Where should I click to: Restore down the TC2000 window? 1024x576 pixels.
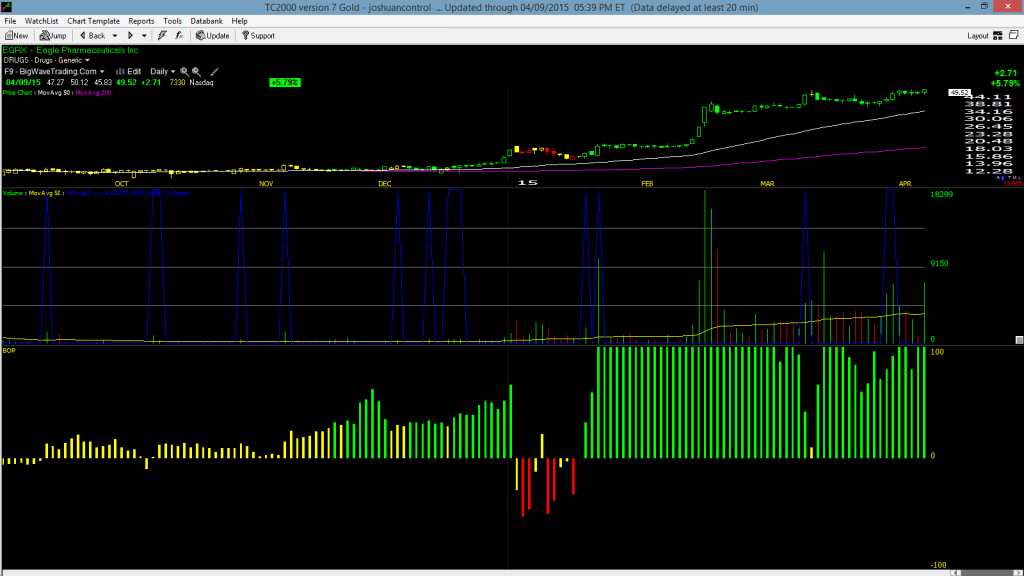[x=984, y=7]
